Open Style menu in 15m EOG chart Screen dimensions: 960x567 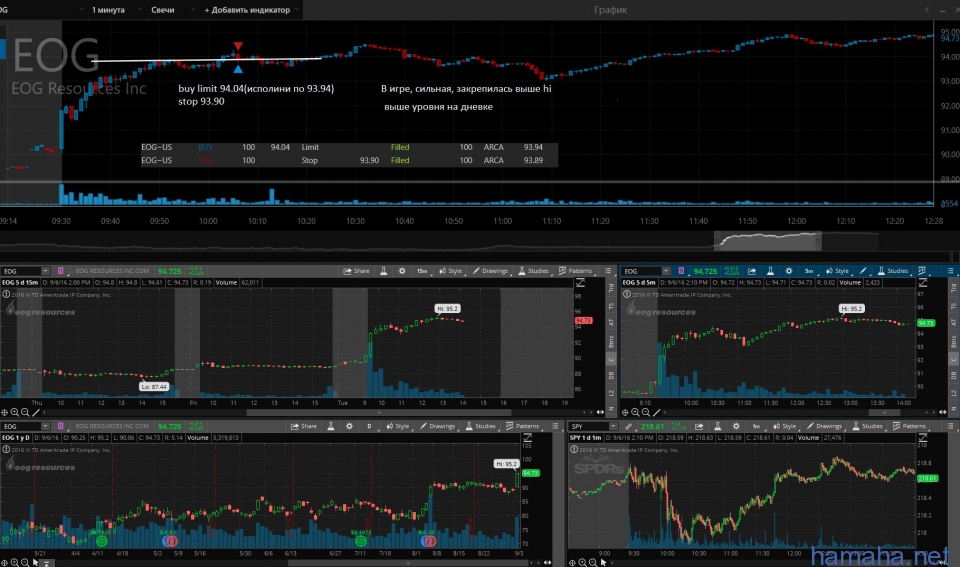coord(451,271)
